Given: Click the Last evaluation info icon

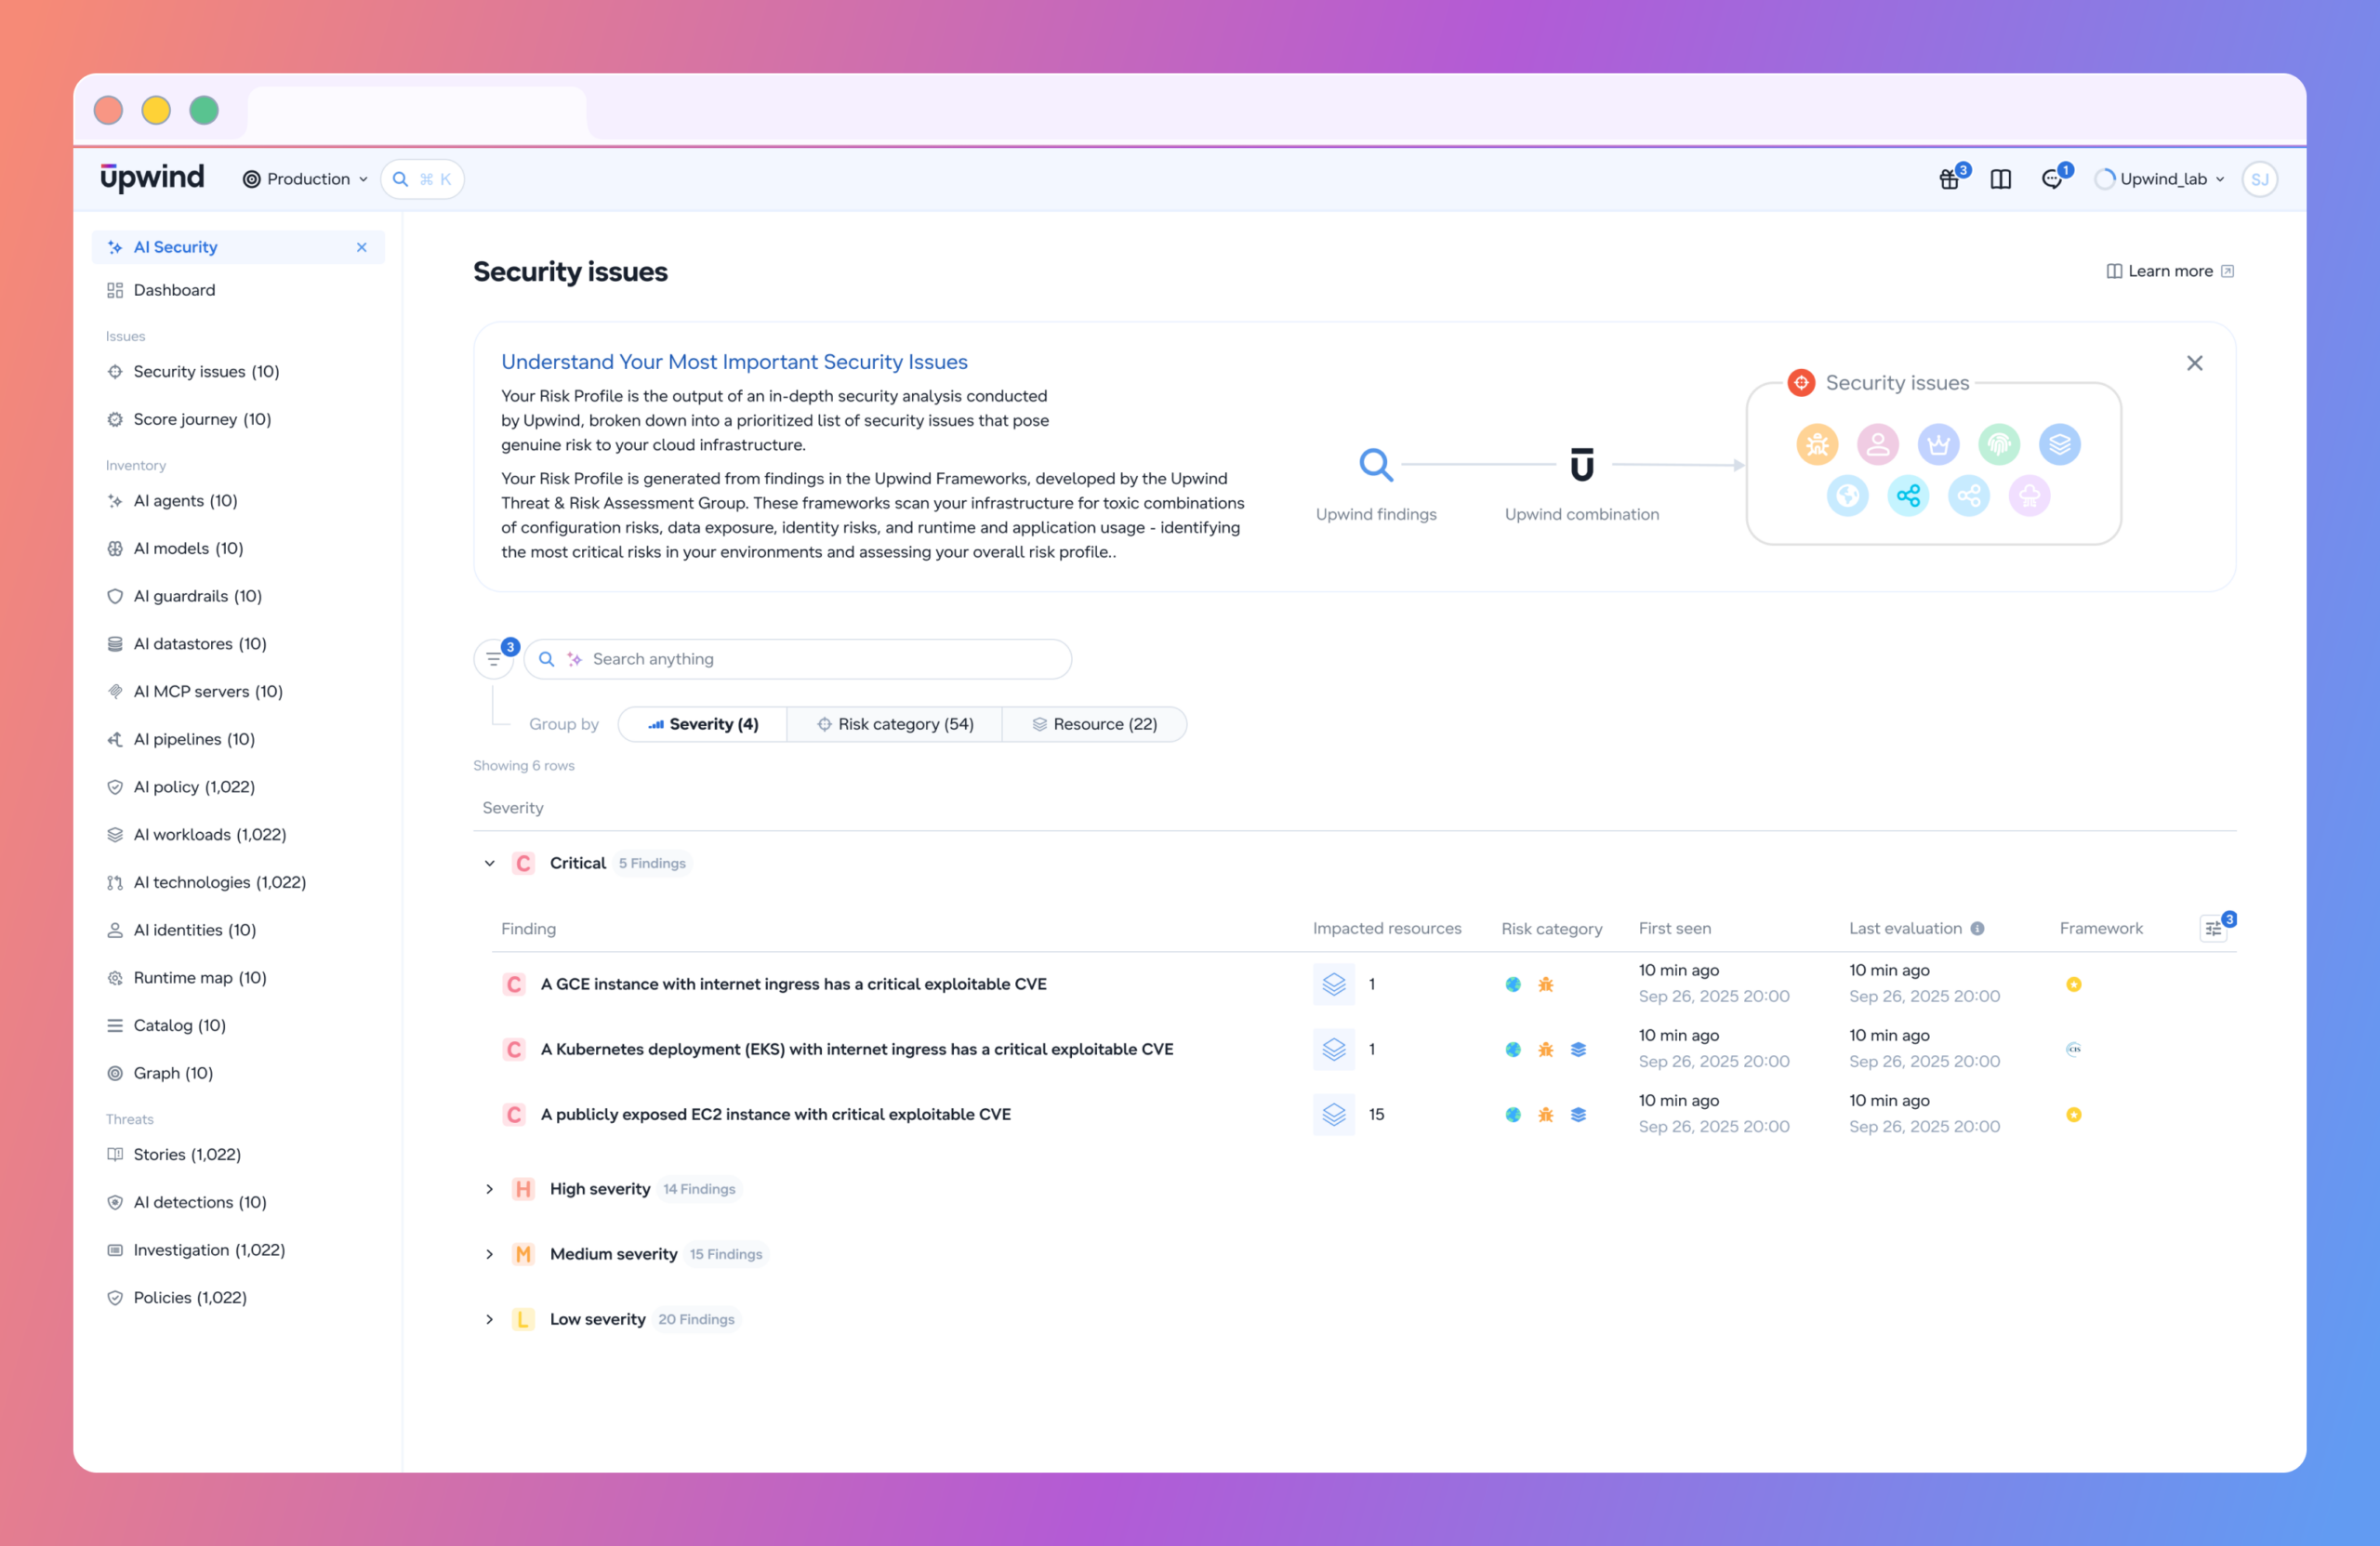Looking at the screenshot, I should pyautogui.click(x=1977, y=929).
